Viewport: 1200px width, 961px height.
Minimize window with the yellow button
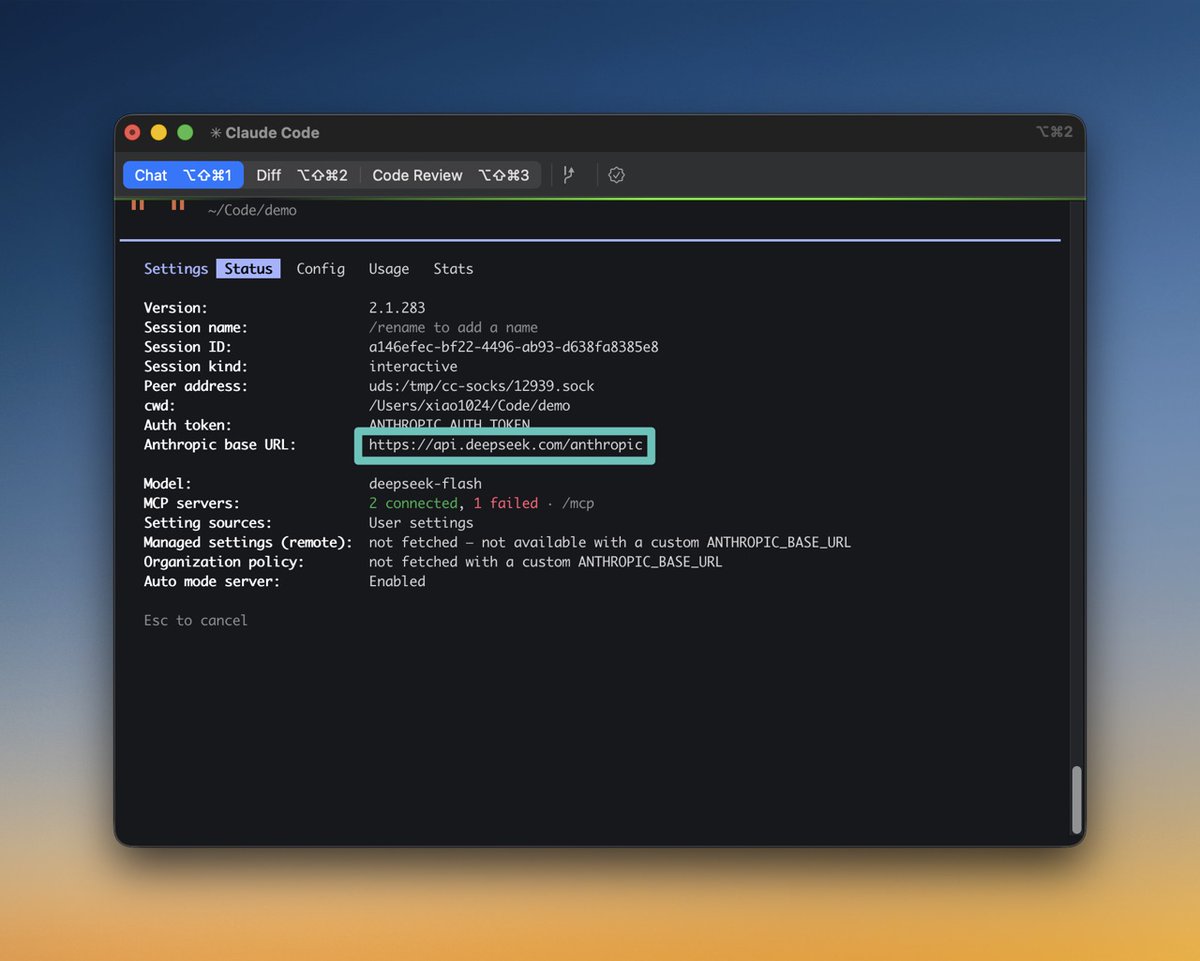(158, 133)
